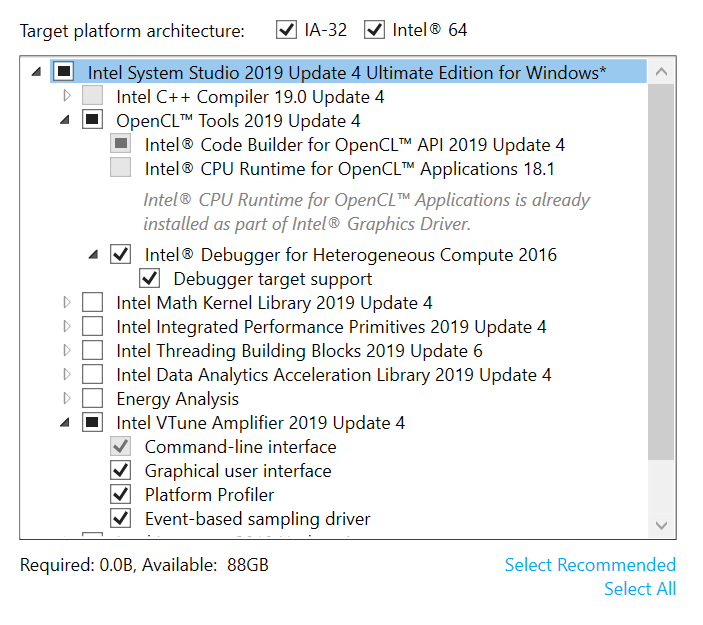Check Intel Threading Building Blocks checkbox
Viewport: 703px width, 625px height.
pos(92,350)
